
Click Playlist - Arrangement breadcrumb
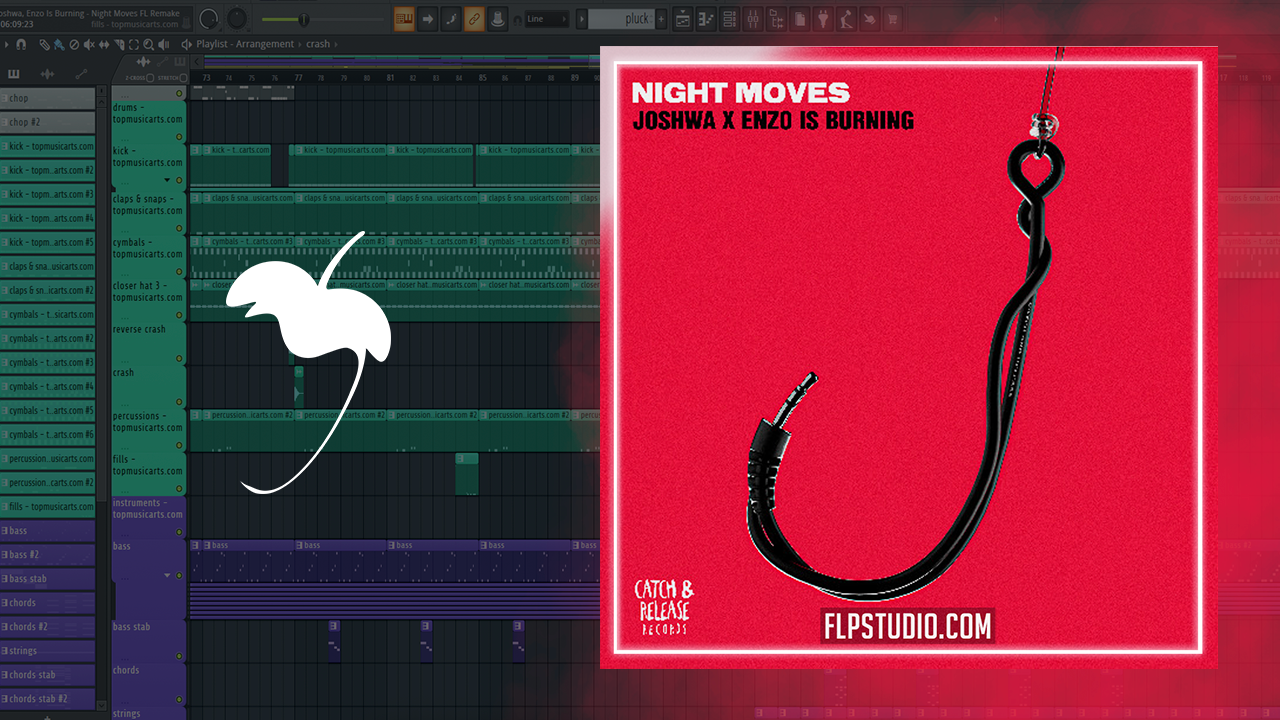pyautogui.click(x=245, y=44)
